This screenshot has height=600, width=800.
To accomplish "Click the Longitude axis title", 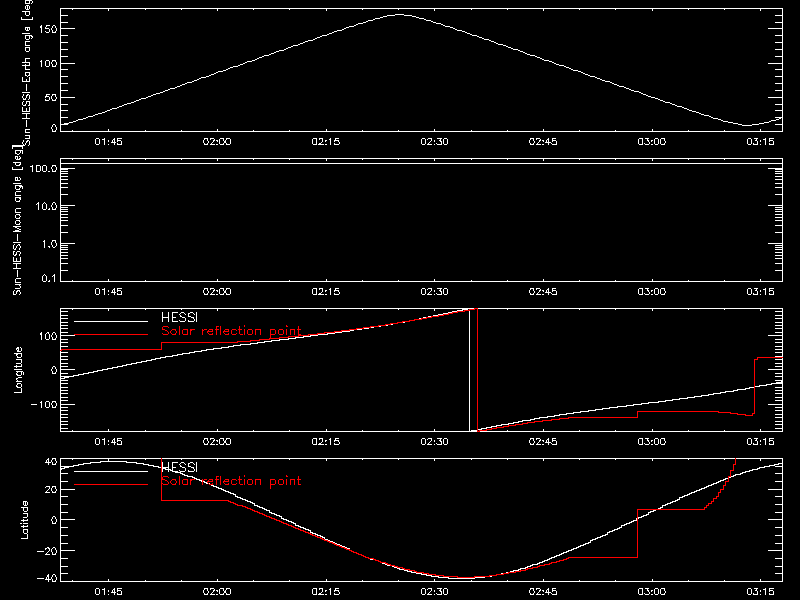I will point(18,370).
